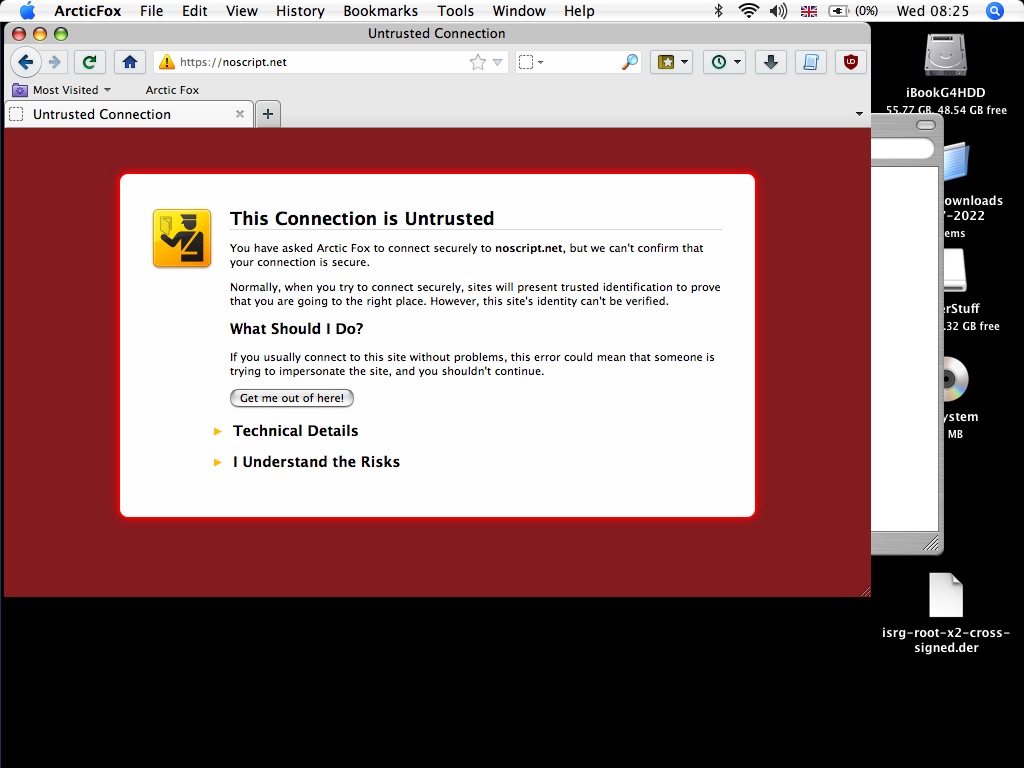The image size is (1024, 768).
Task: Click the background window's toolbar pill button
Action: (925, 125)
